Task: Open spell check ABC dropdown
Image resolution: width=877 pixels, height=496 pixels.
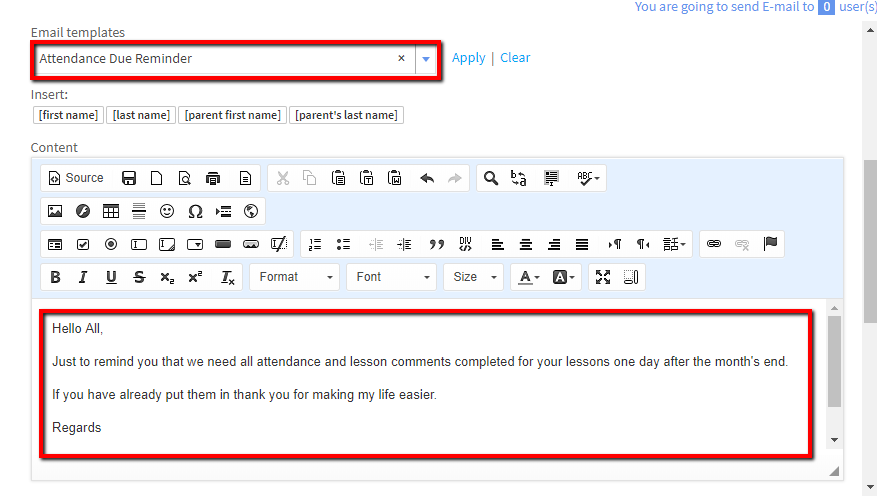Action: [x=588, y=178]
